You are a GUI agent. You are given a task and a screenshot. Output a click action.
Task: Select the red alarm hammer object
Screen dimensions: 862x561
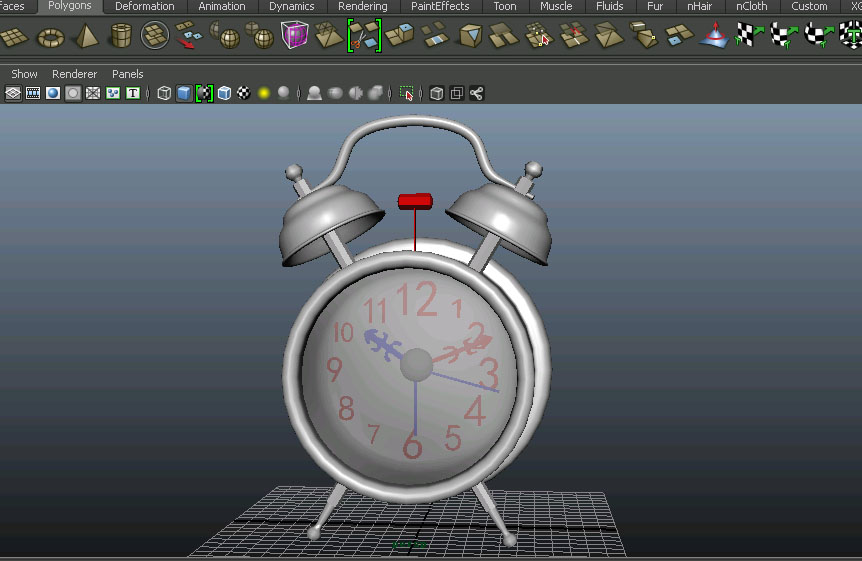tap(414, 201)
